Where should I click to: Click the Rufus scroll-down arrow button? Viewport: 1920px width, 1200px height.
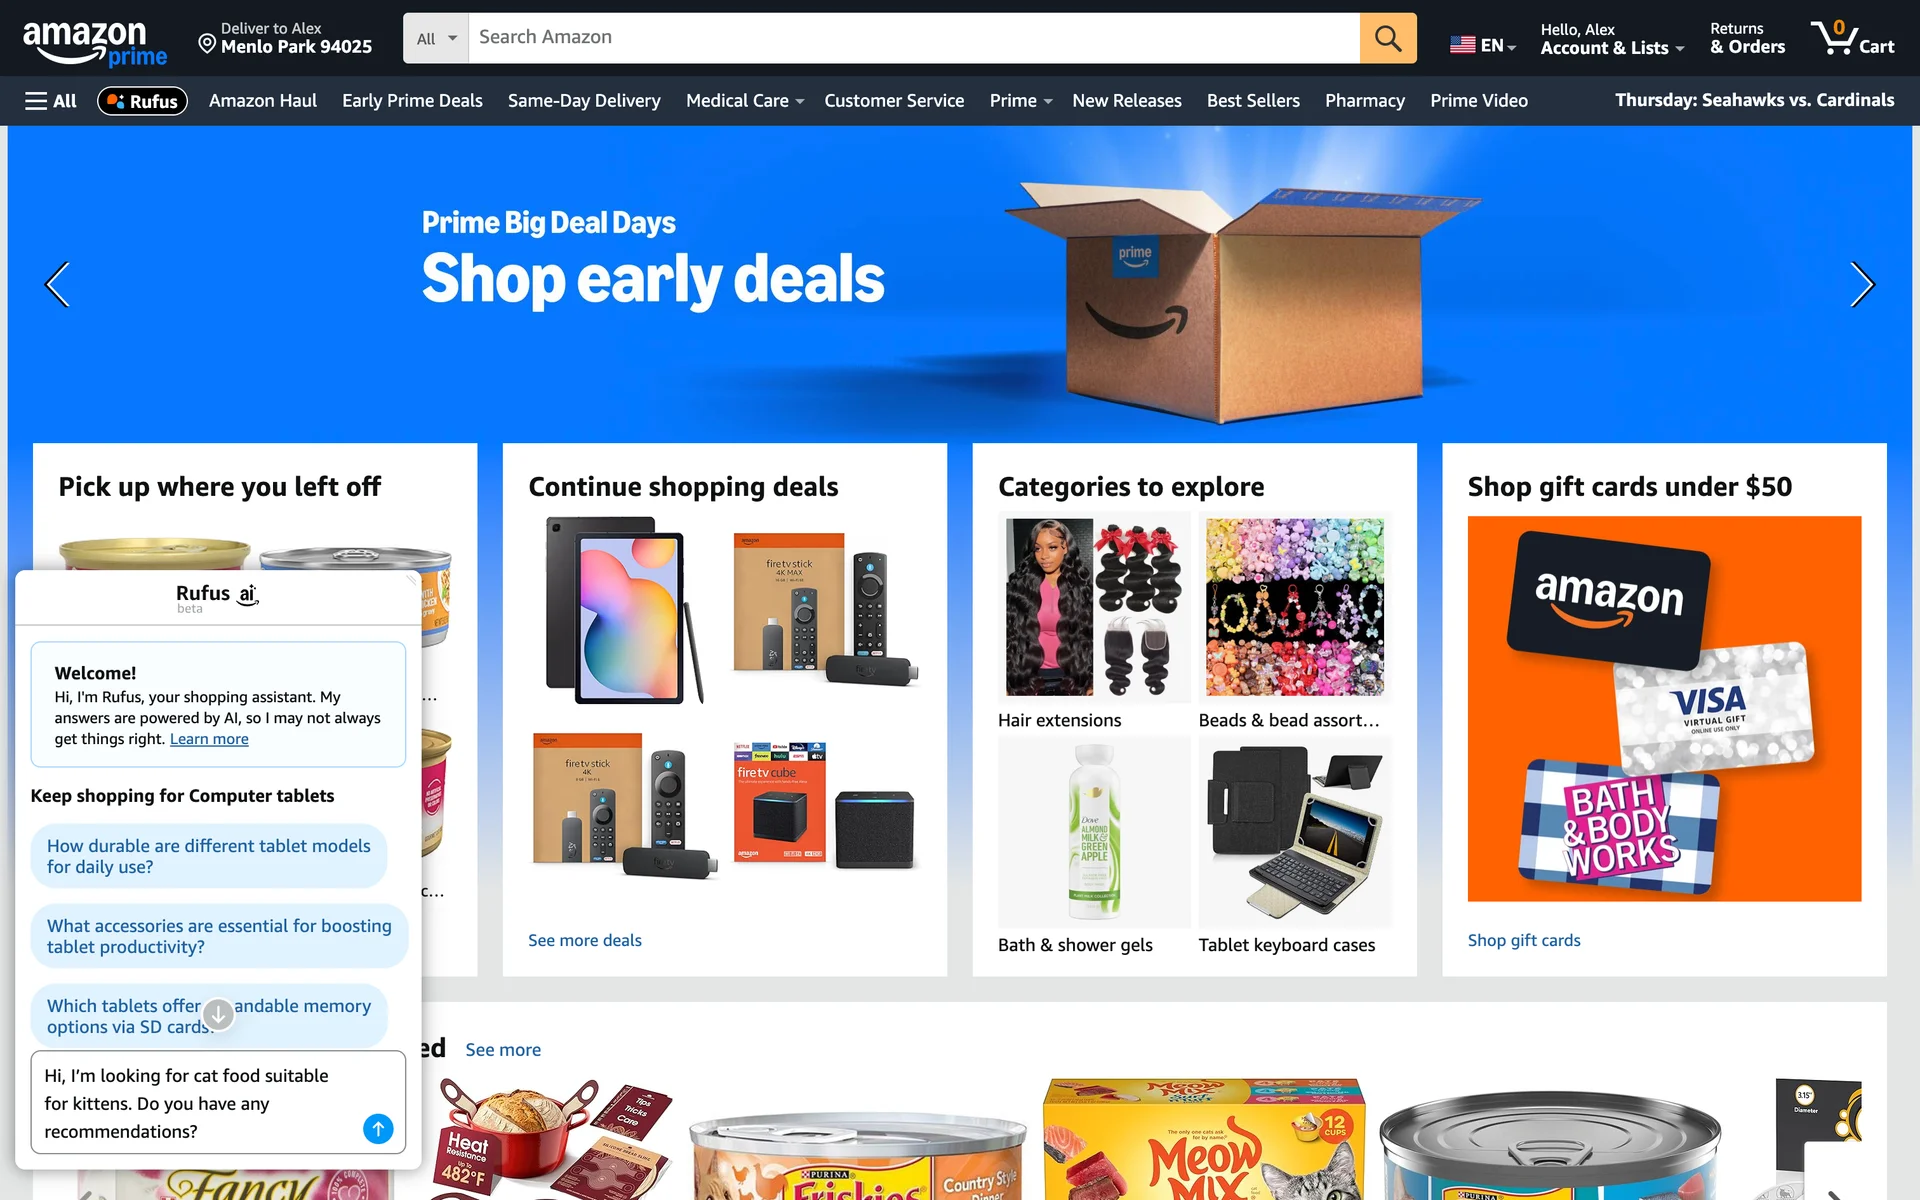(218, 1014)
